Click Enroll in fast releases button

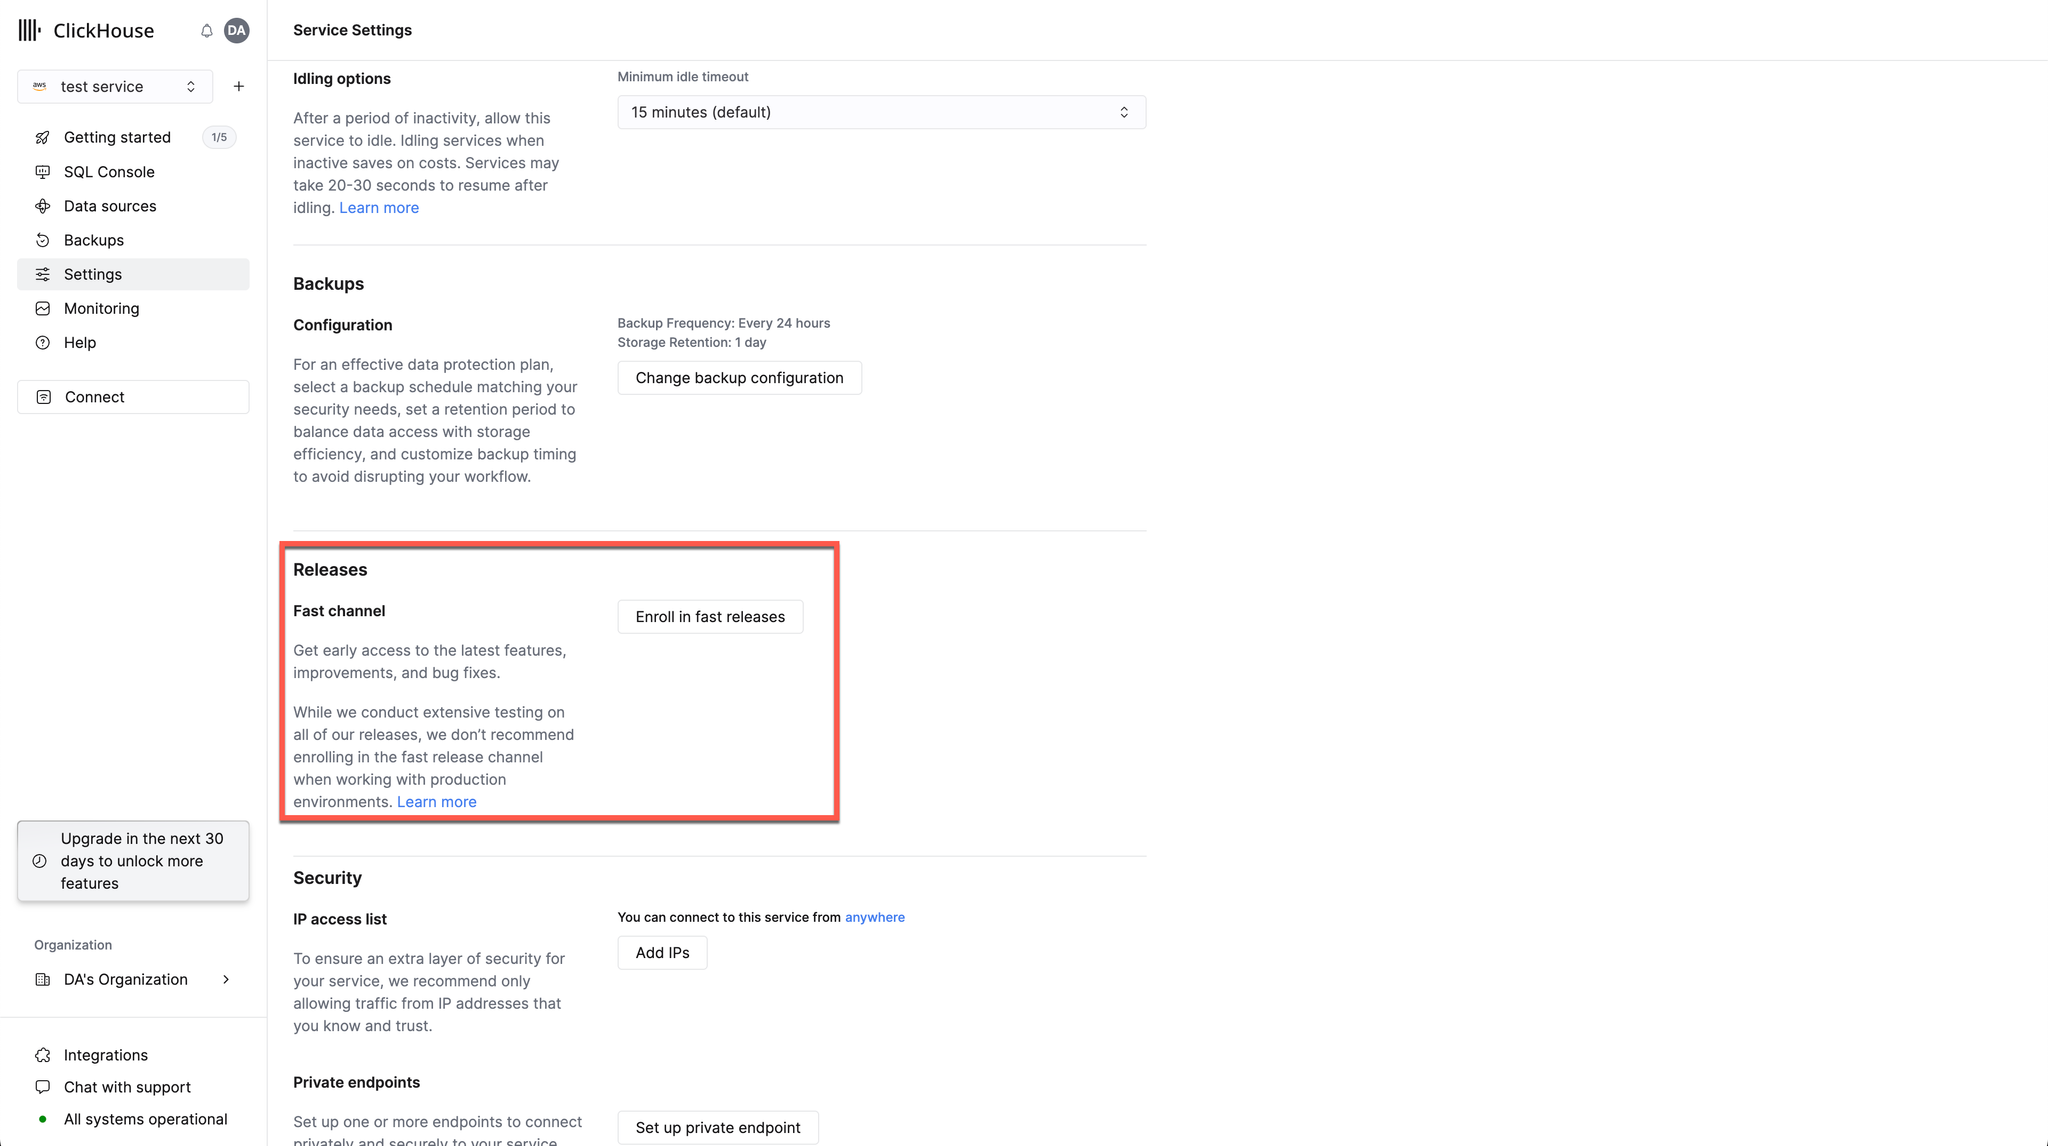pos(710,617)
